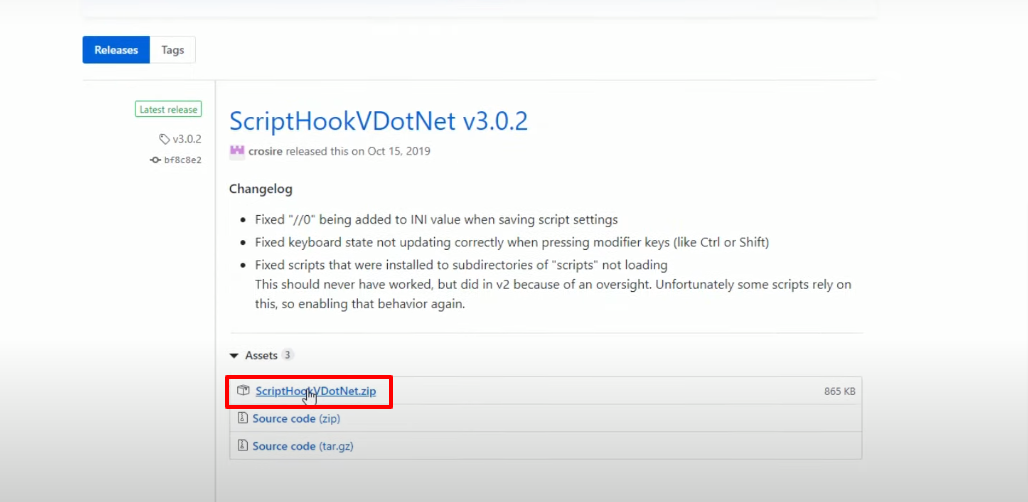Click the zip file icon for Source code (zip)

[x=243, y=418]
